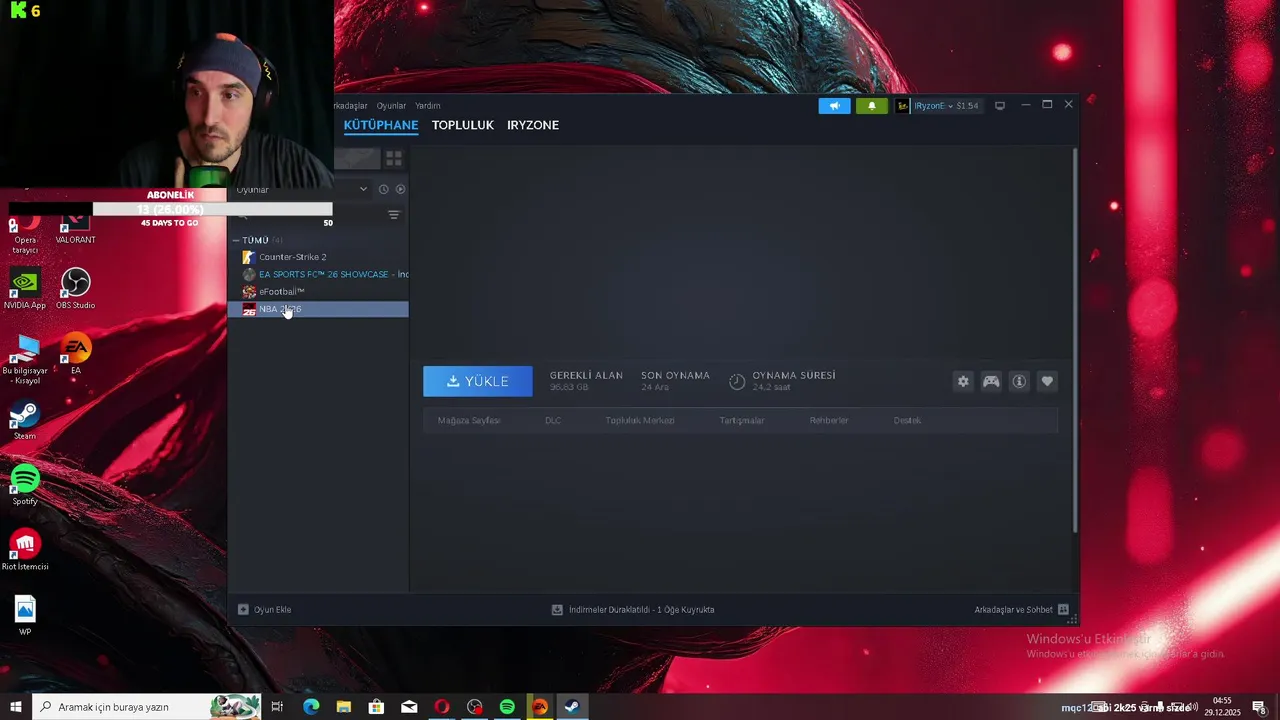Click Windows search box in taskbar
Viewport: 1280px width, 720px height.
(x=146, y=707)
